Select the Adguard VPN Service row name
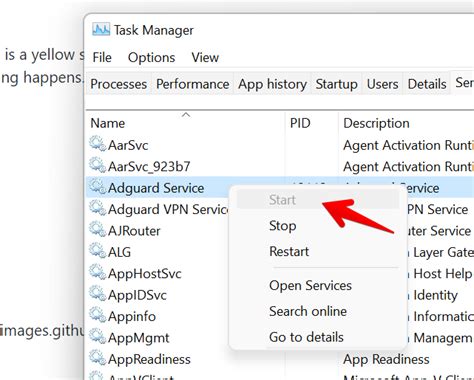Viewport: 474px width, 380px height. [168, 209]
